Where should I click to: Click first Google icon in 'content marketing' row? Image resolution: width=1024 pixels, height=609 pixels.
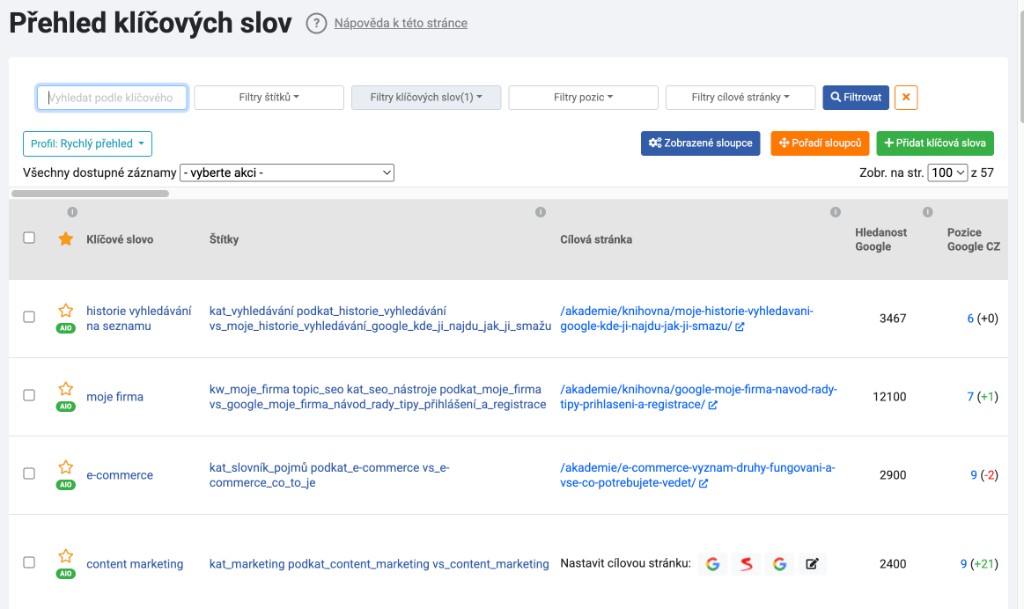point(712,564)
